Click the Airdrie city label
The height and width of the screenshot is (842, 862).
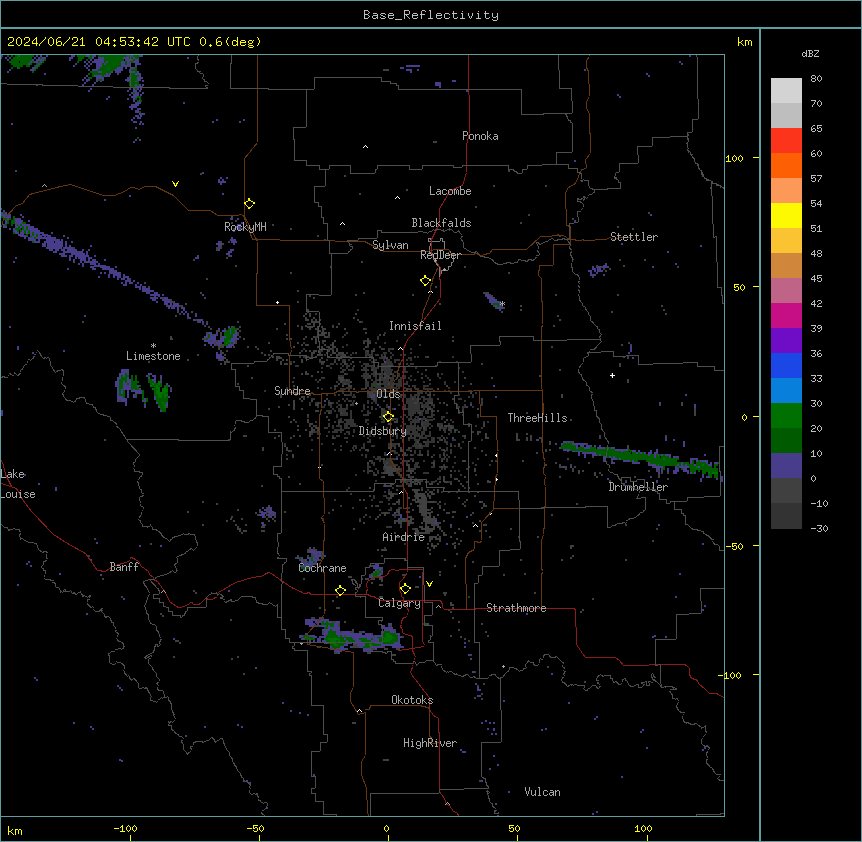pos(404,537)
